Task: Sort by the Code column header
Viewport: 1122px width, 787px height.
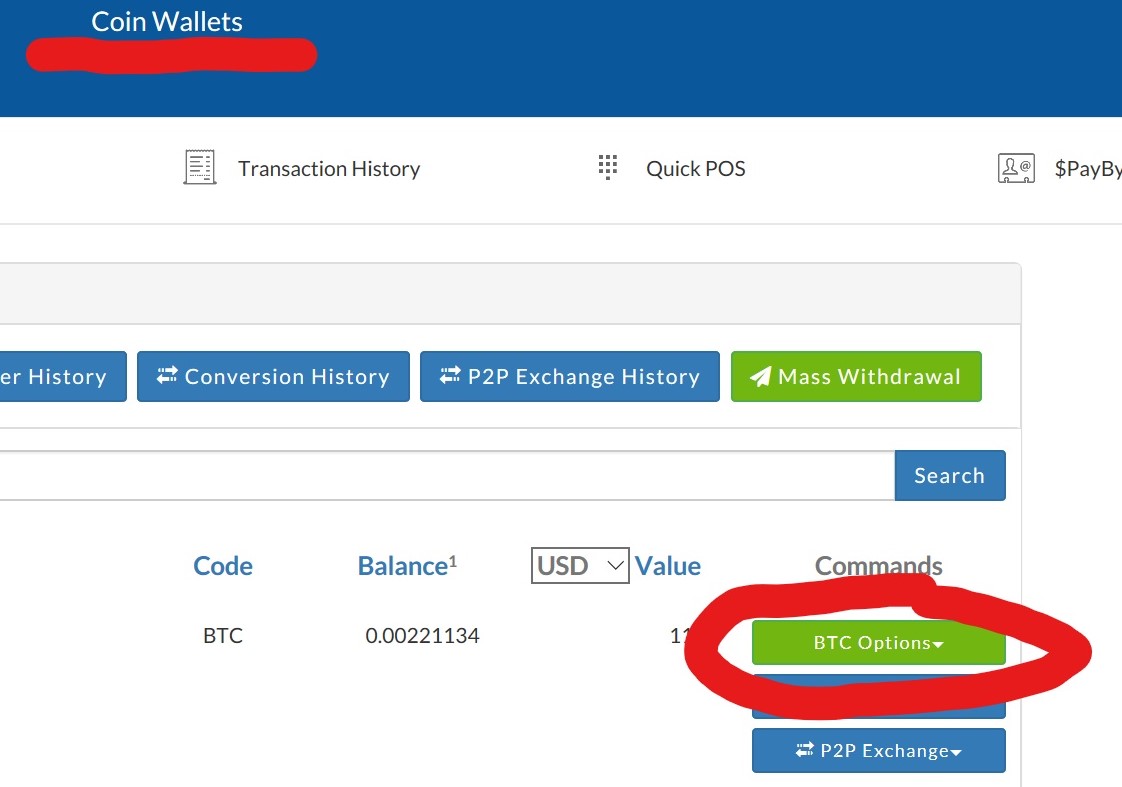Action: (223, 566)
